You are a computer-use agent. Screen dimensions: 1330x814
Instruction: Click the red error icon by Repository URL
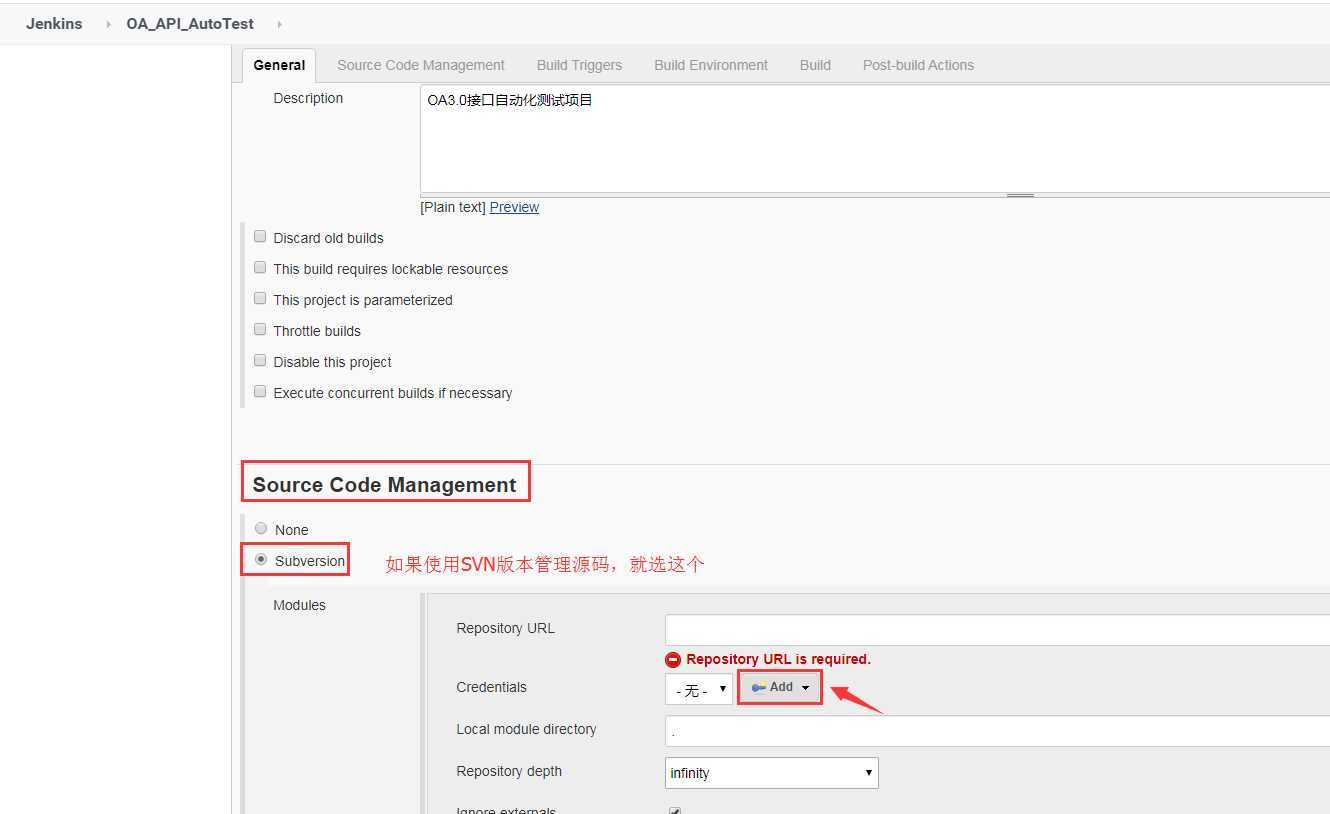coord(673,660)
